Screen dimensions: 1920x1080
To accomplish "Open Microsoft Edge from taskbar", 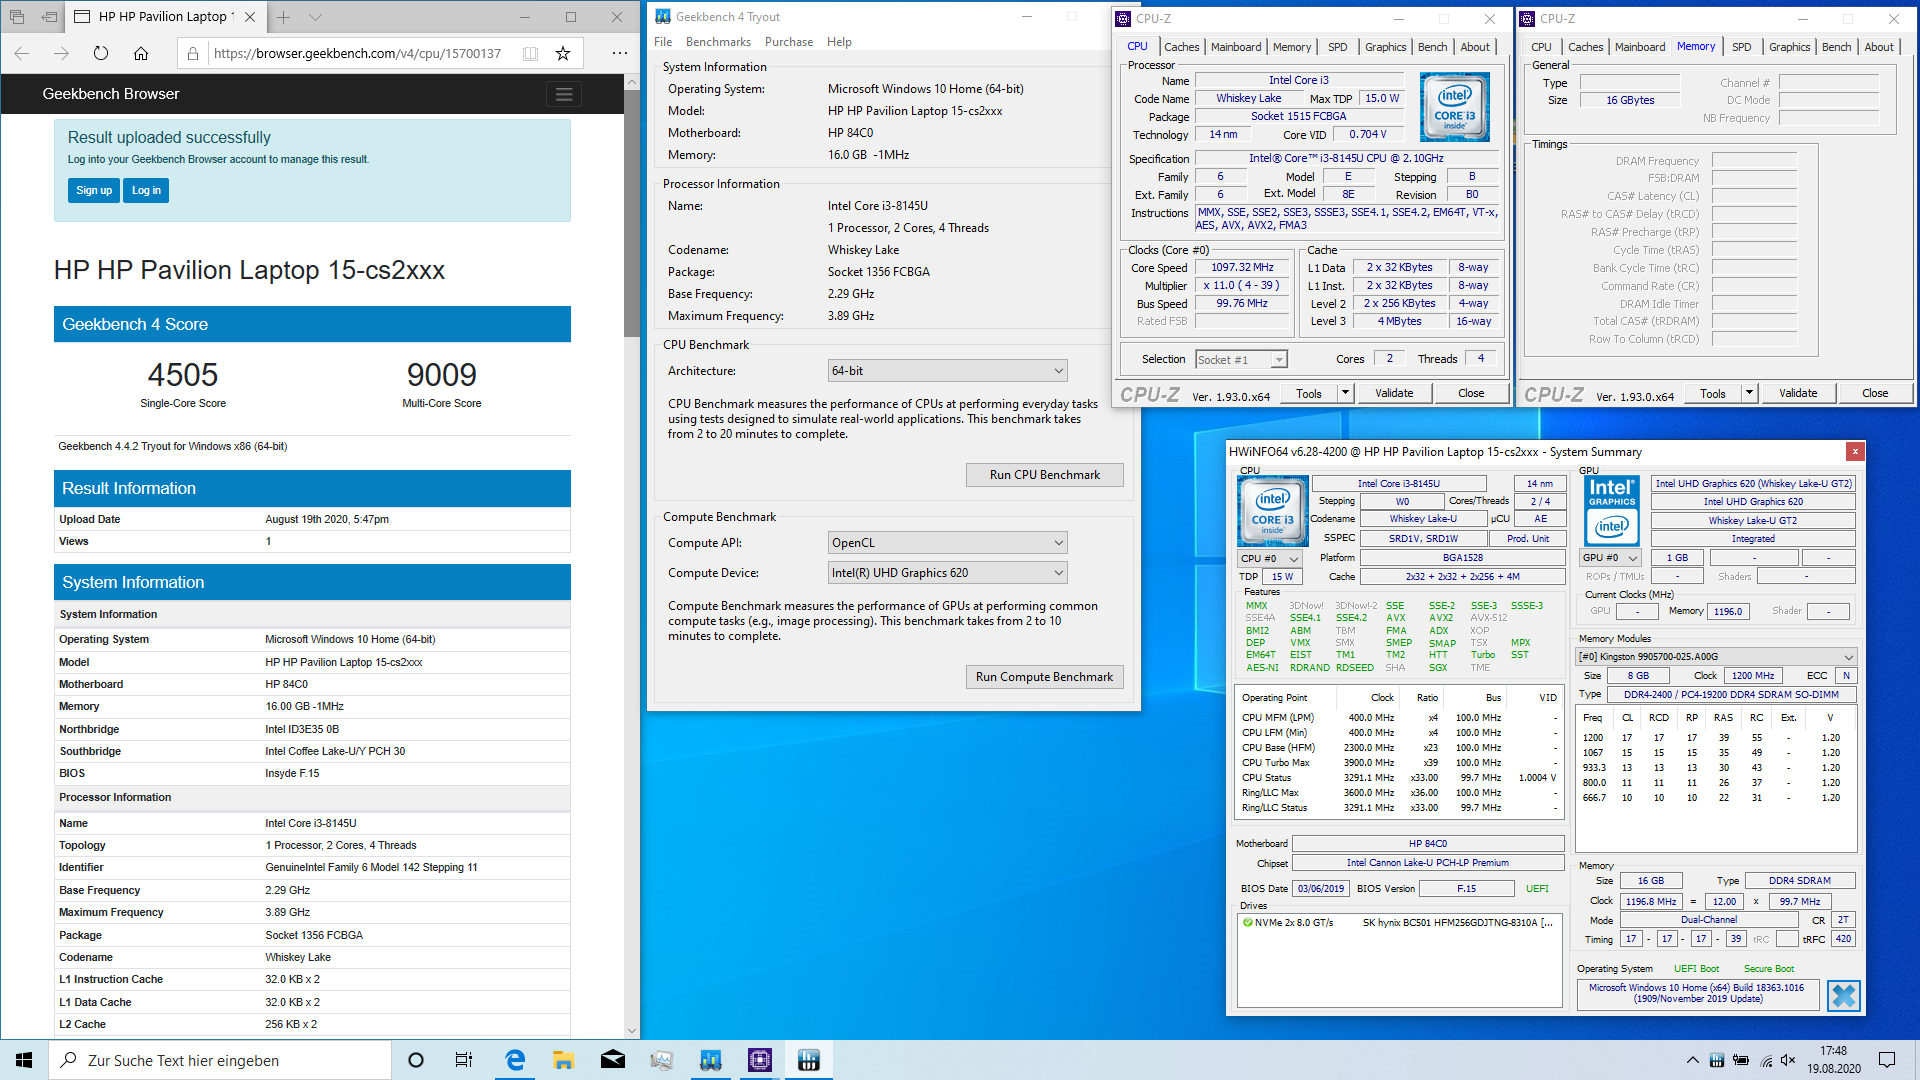I will (x=515, y=1060).
